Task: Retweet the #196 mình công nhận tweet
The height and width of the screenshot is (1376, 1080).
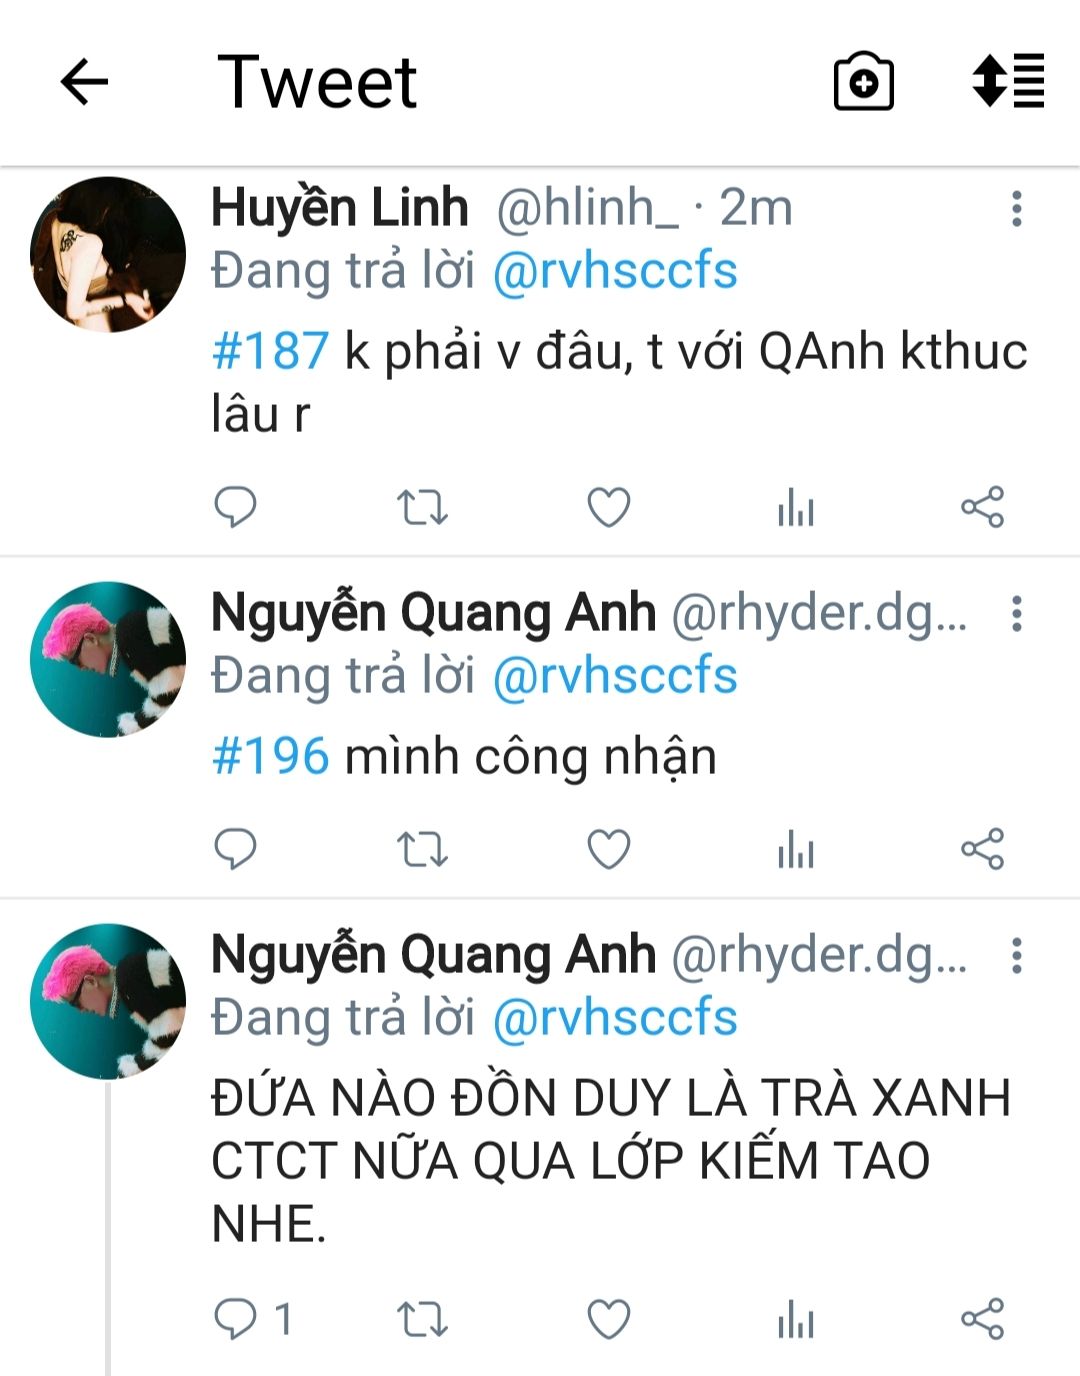Action: [x=422, y=849]
